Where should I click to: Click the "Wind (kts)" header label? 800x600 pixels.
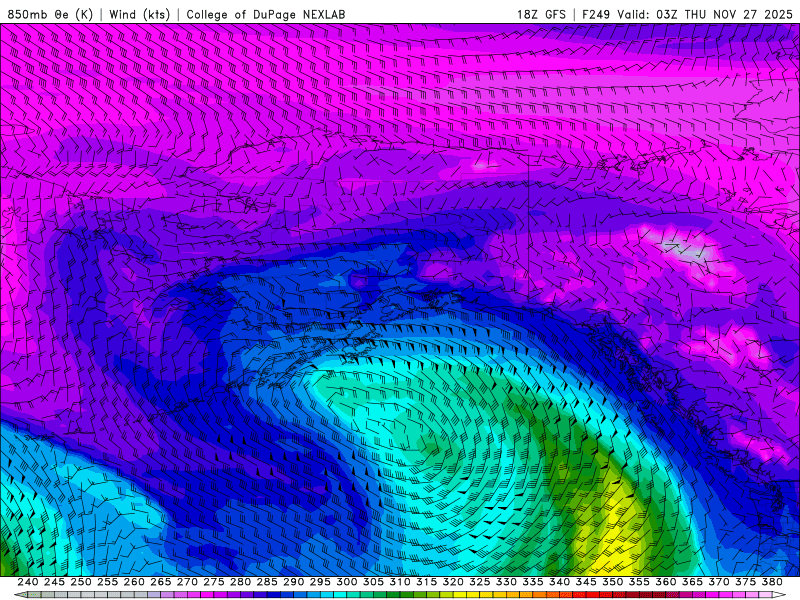tap(139, 14)
